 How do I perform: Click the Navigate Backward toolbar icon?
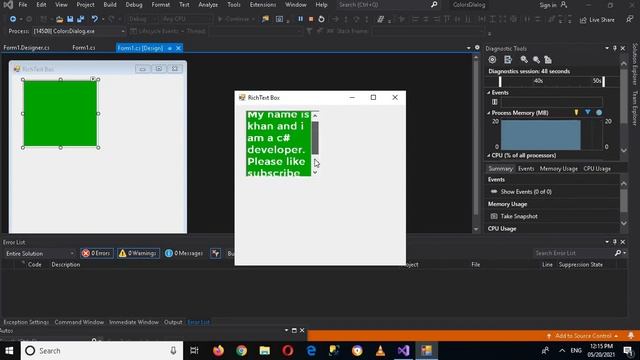coord(13,19)
